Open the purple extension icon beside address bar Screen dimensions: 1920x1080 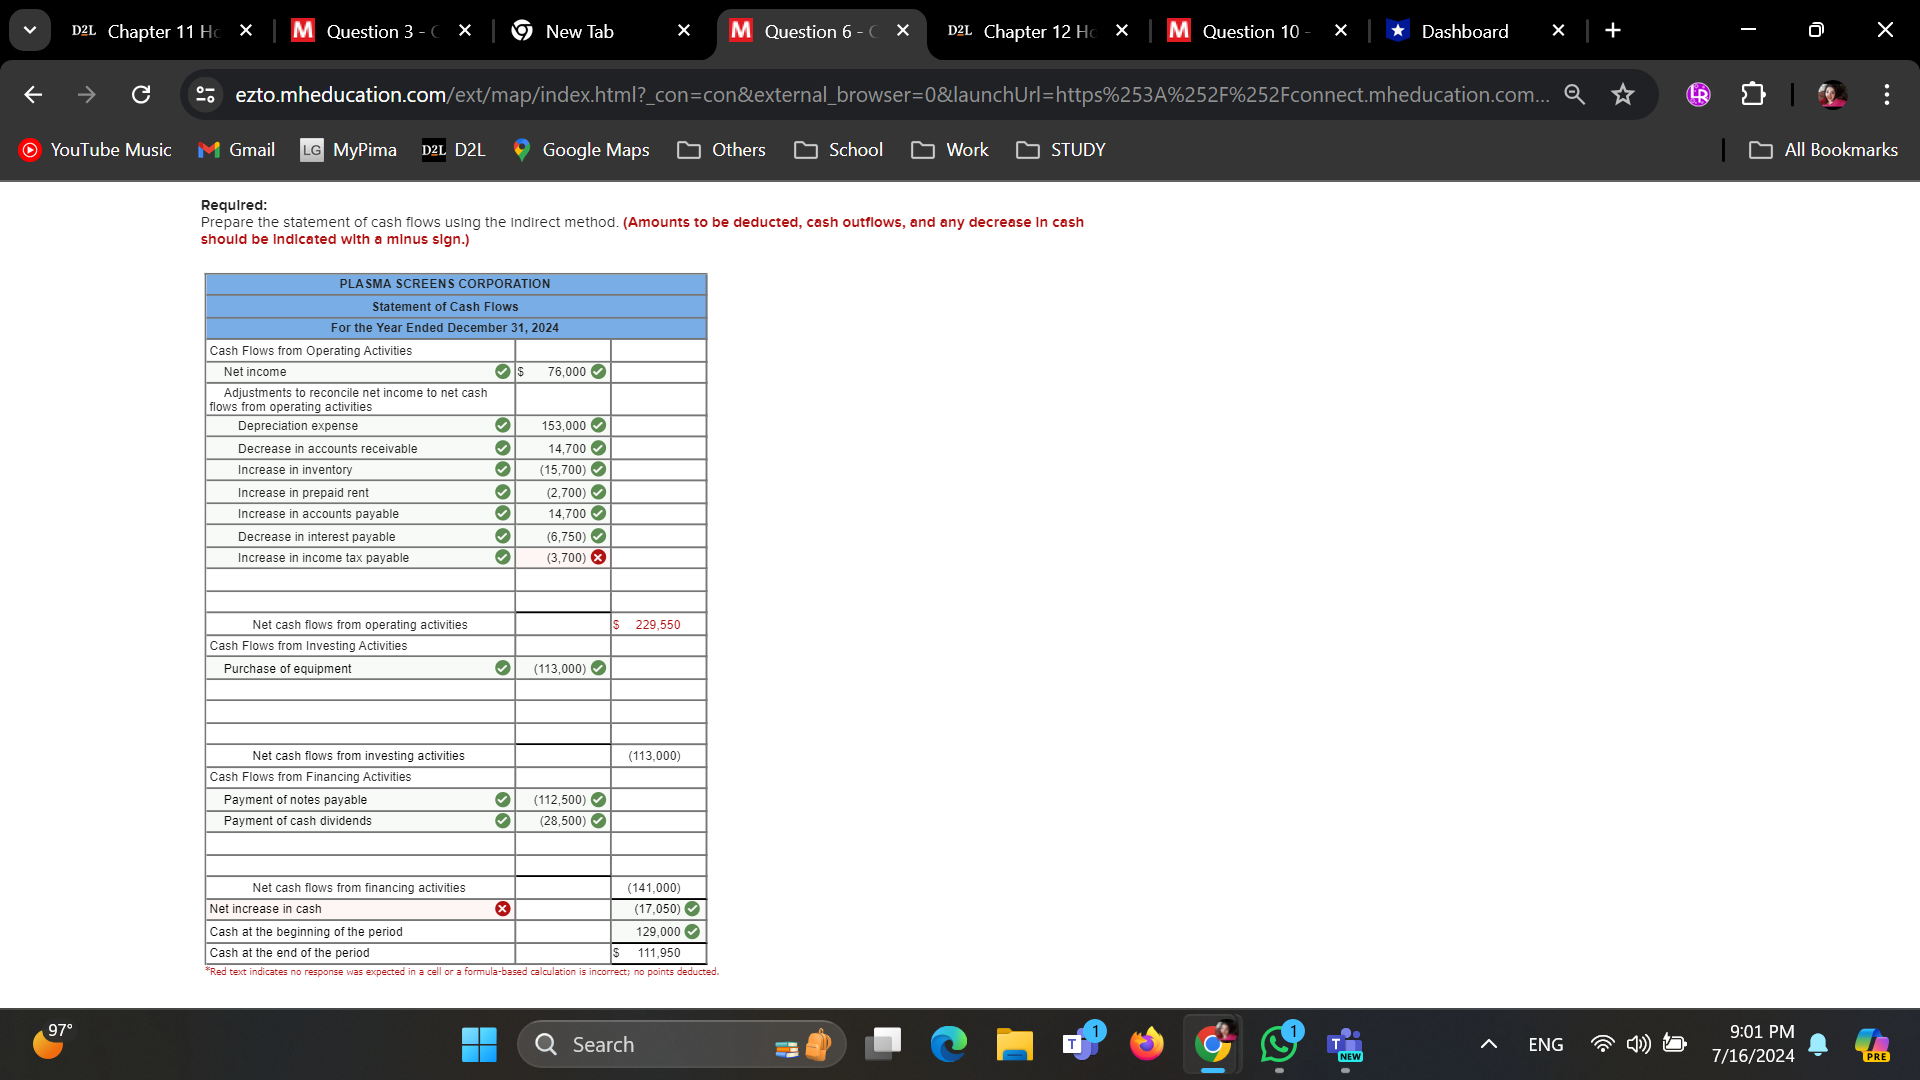[1697, 94]
